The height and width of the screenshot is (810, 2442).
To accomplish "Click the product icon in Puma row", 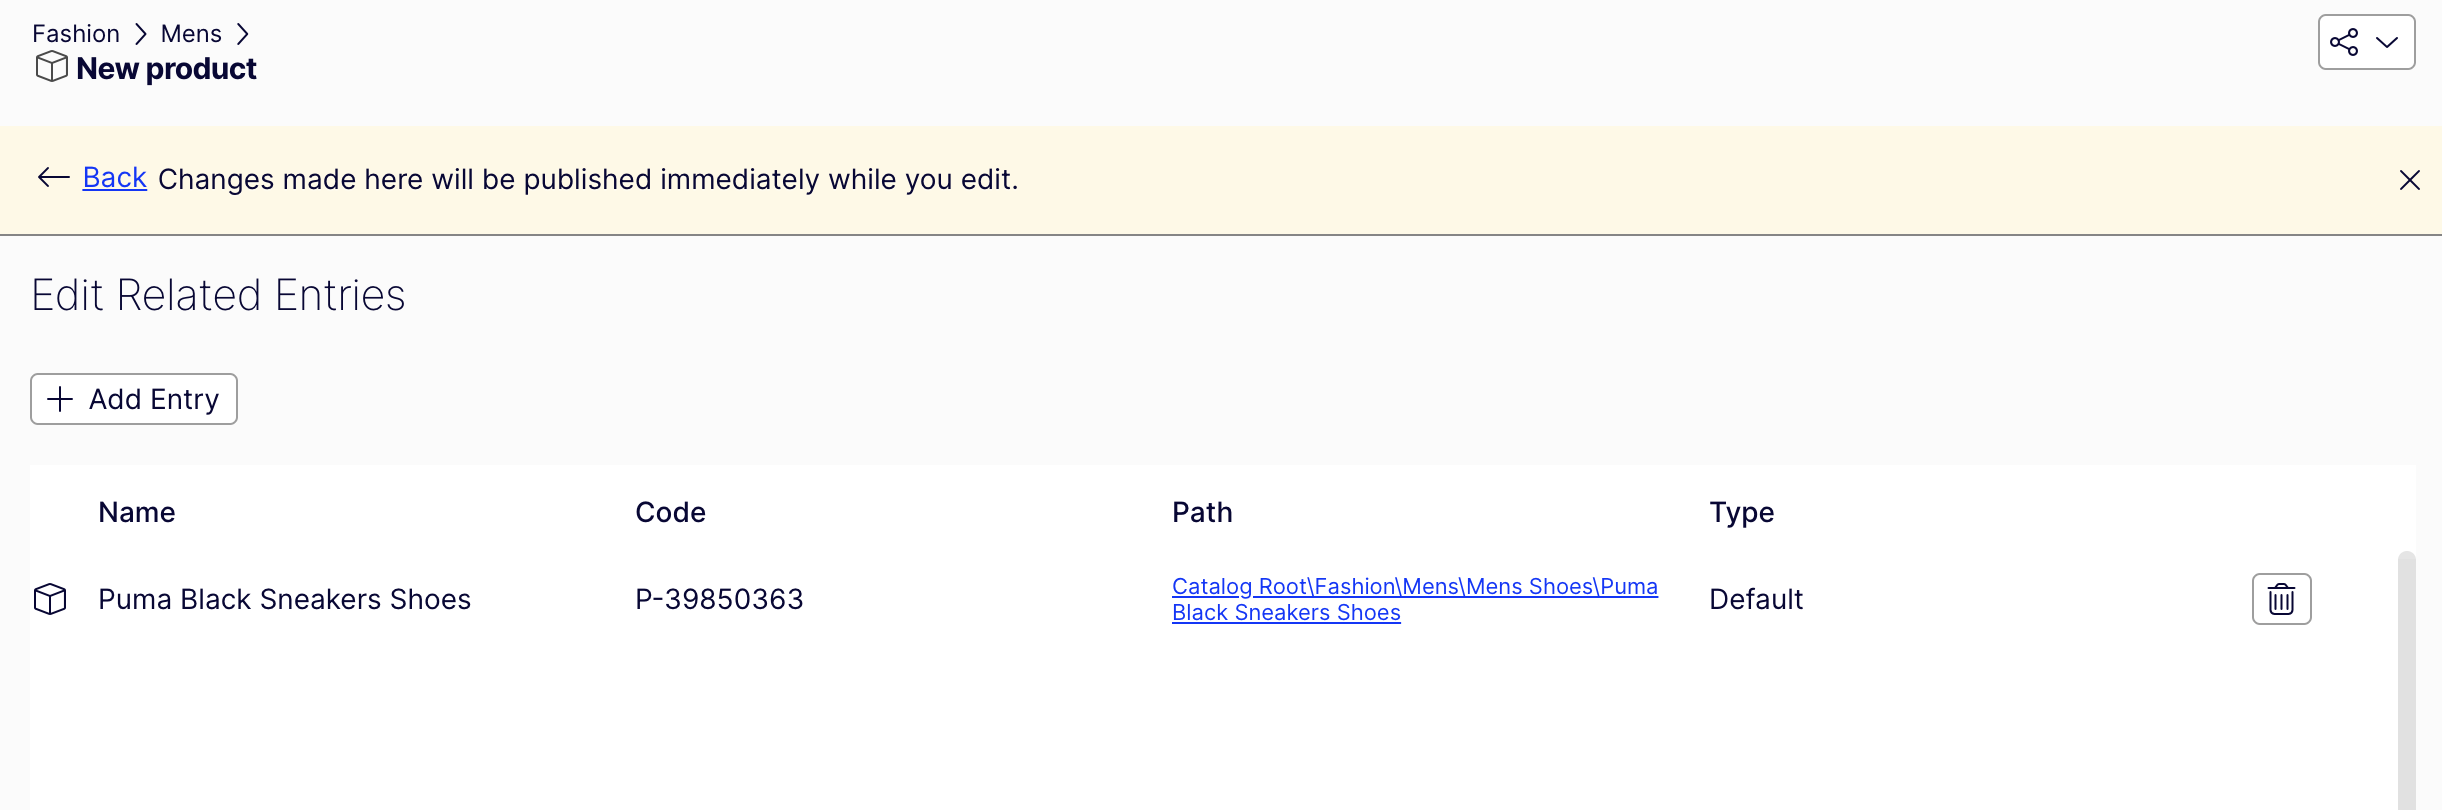I will point(50,599).
